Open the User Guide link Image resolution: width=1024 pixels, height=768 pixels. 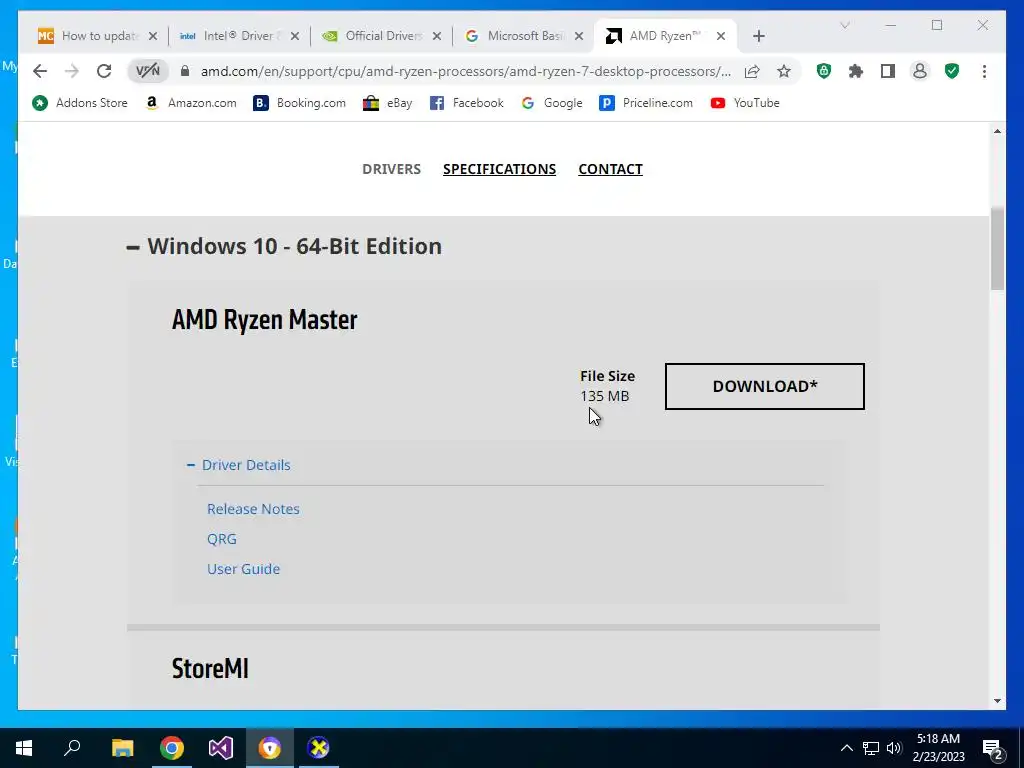pos(244,569)
